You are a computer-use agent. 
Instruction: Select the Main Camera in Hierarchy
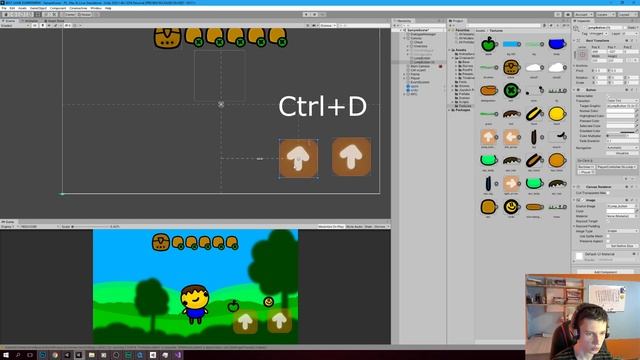click(419, 66)
